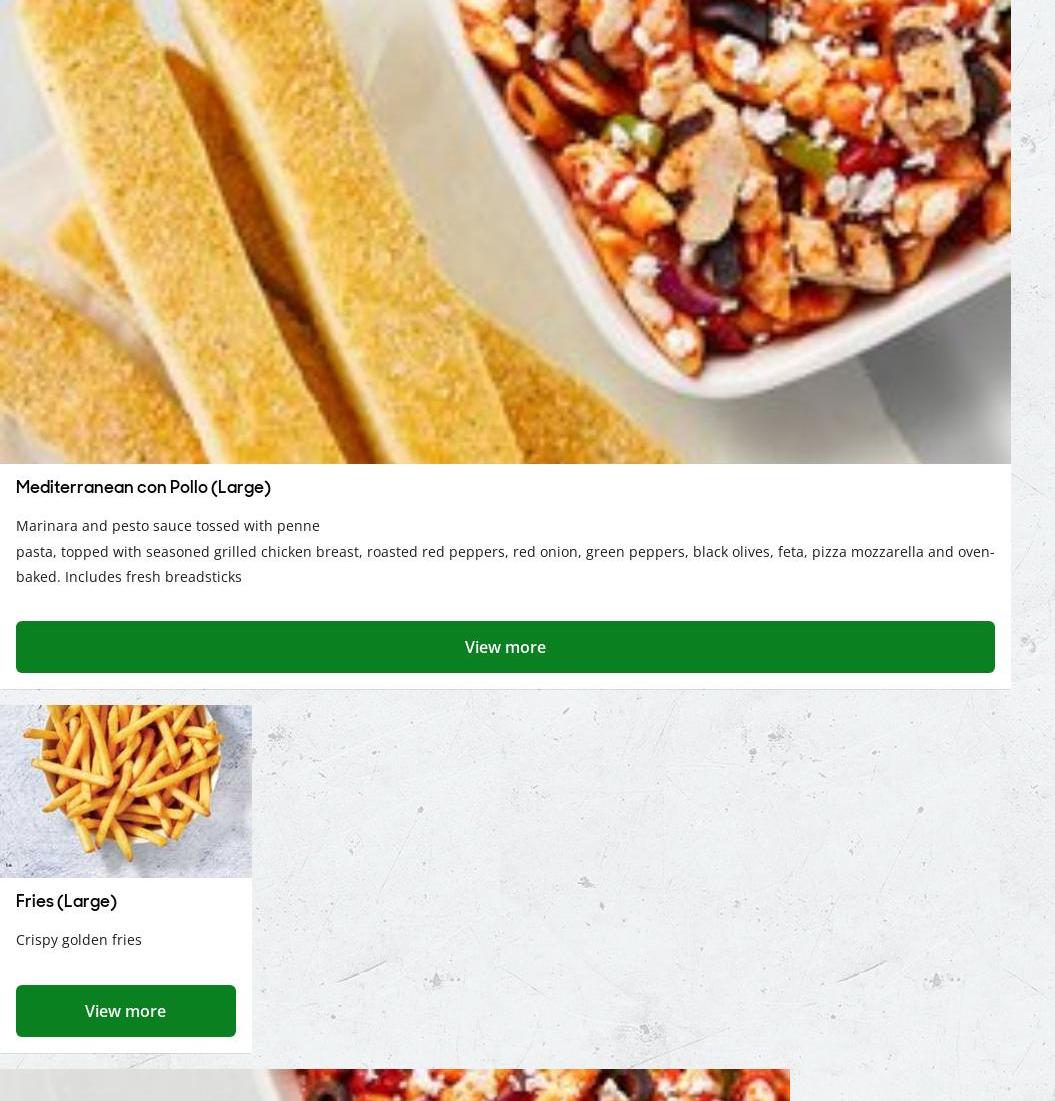Click View more under Fries (Large)
1055x1101 pixels.
click(x=126, y=1010)
